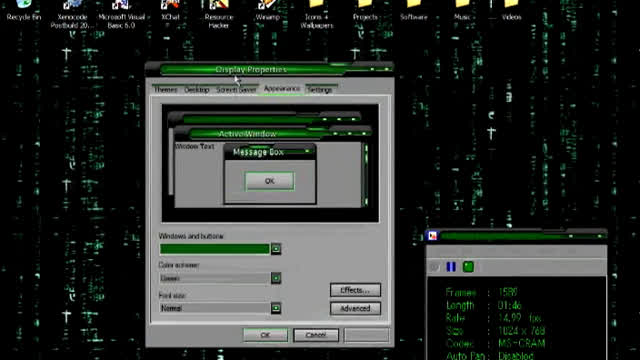Screen dimensions: 640x360
Task: Stop recording with the green stop icon
Action: click(x=468, y=267)
